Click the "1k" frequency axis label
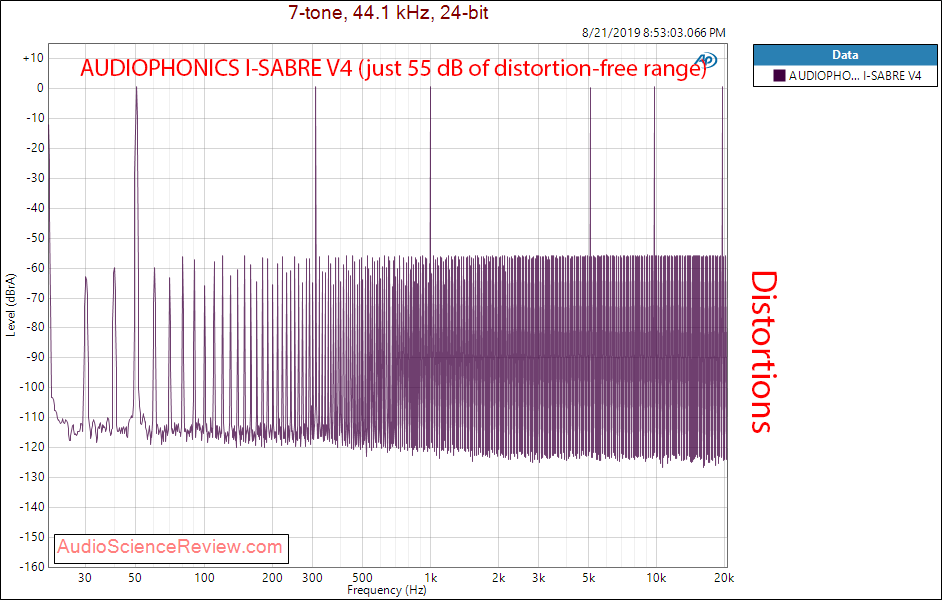The image size is (942, 600). 430,578
